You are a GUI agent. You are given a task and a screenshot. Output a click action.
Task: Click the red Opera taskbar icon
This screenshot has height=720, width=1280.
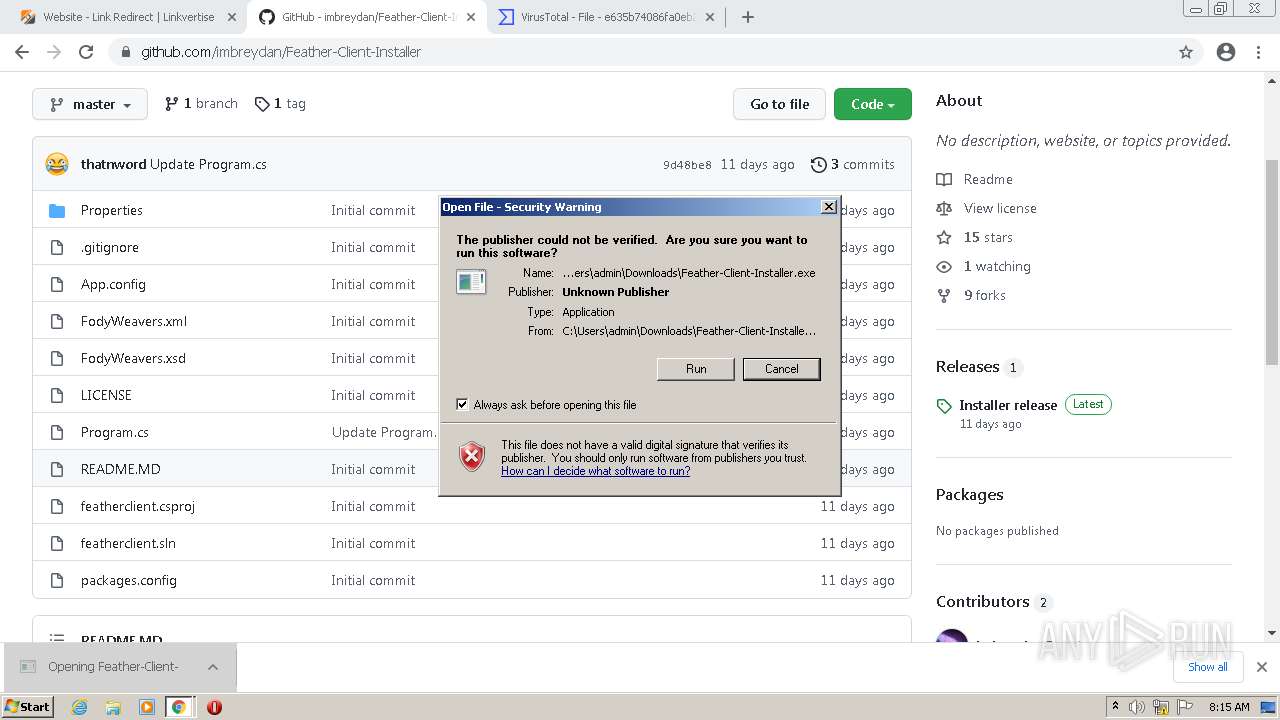point(214,707)
